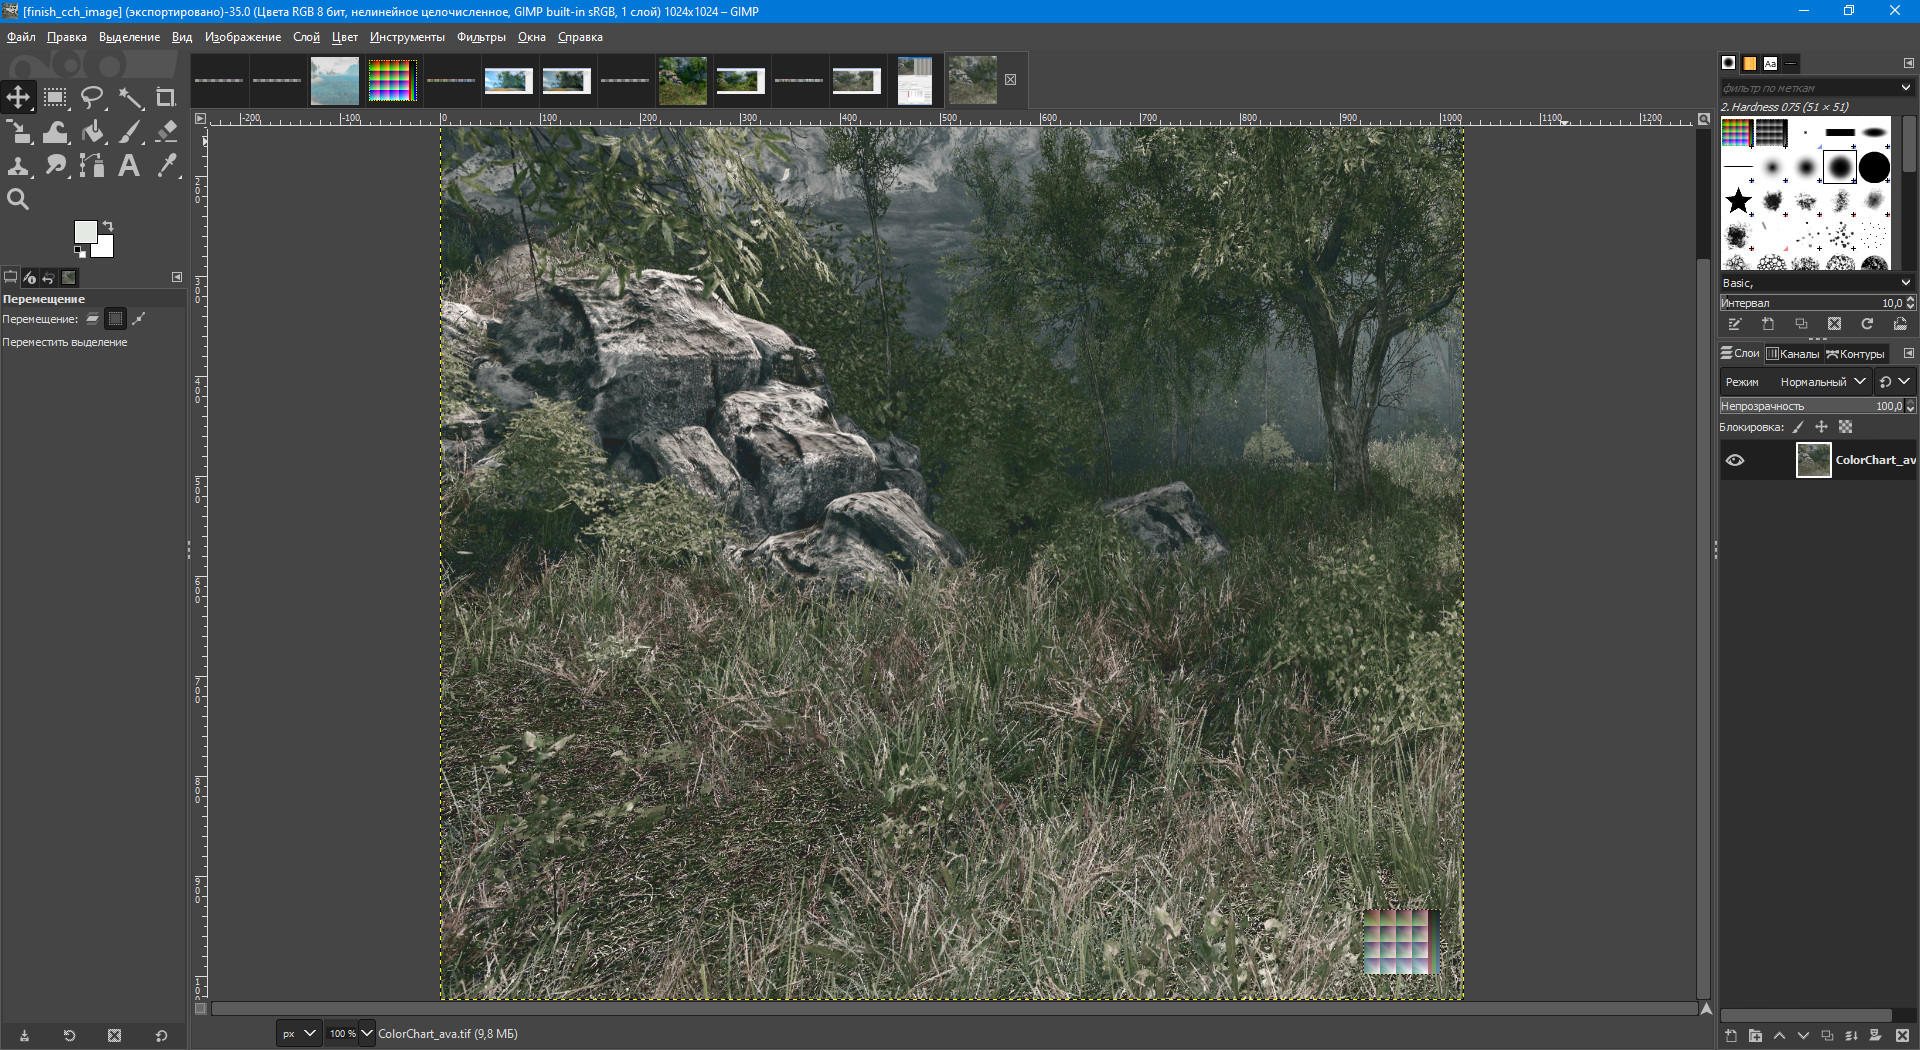Viewport: 1920px width, 1050px height.
Task: Select the Free Select lasso tool
Action: pyautogui.click(x=92, y=97)
